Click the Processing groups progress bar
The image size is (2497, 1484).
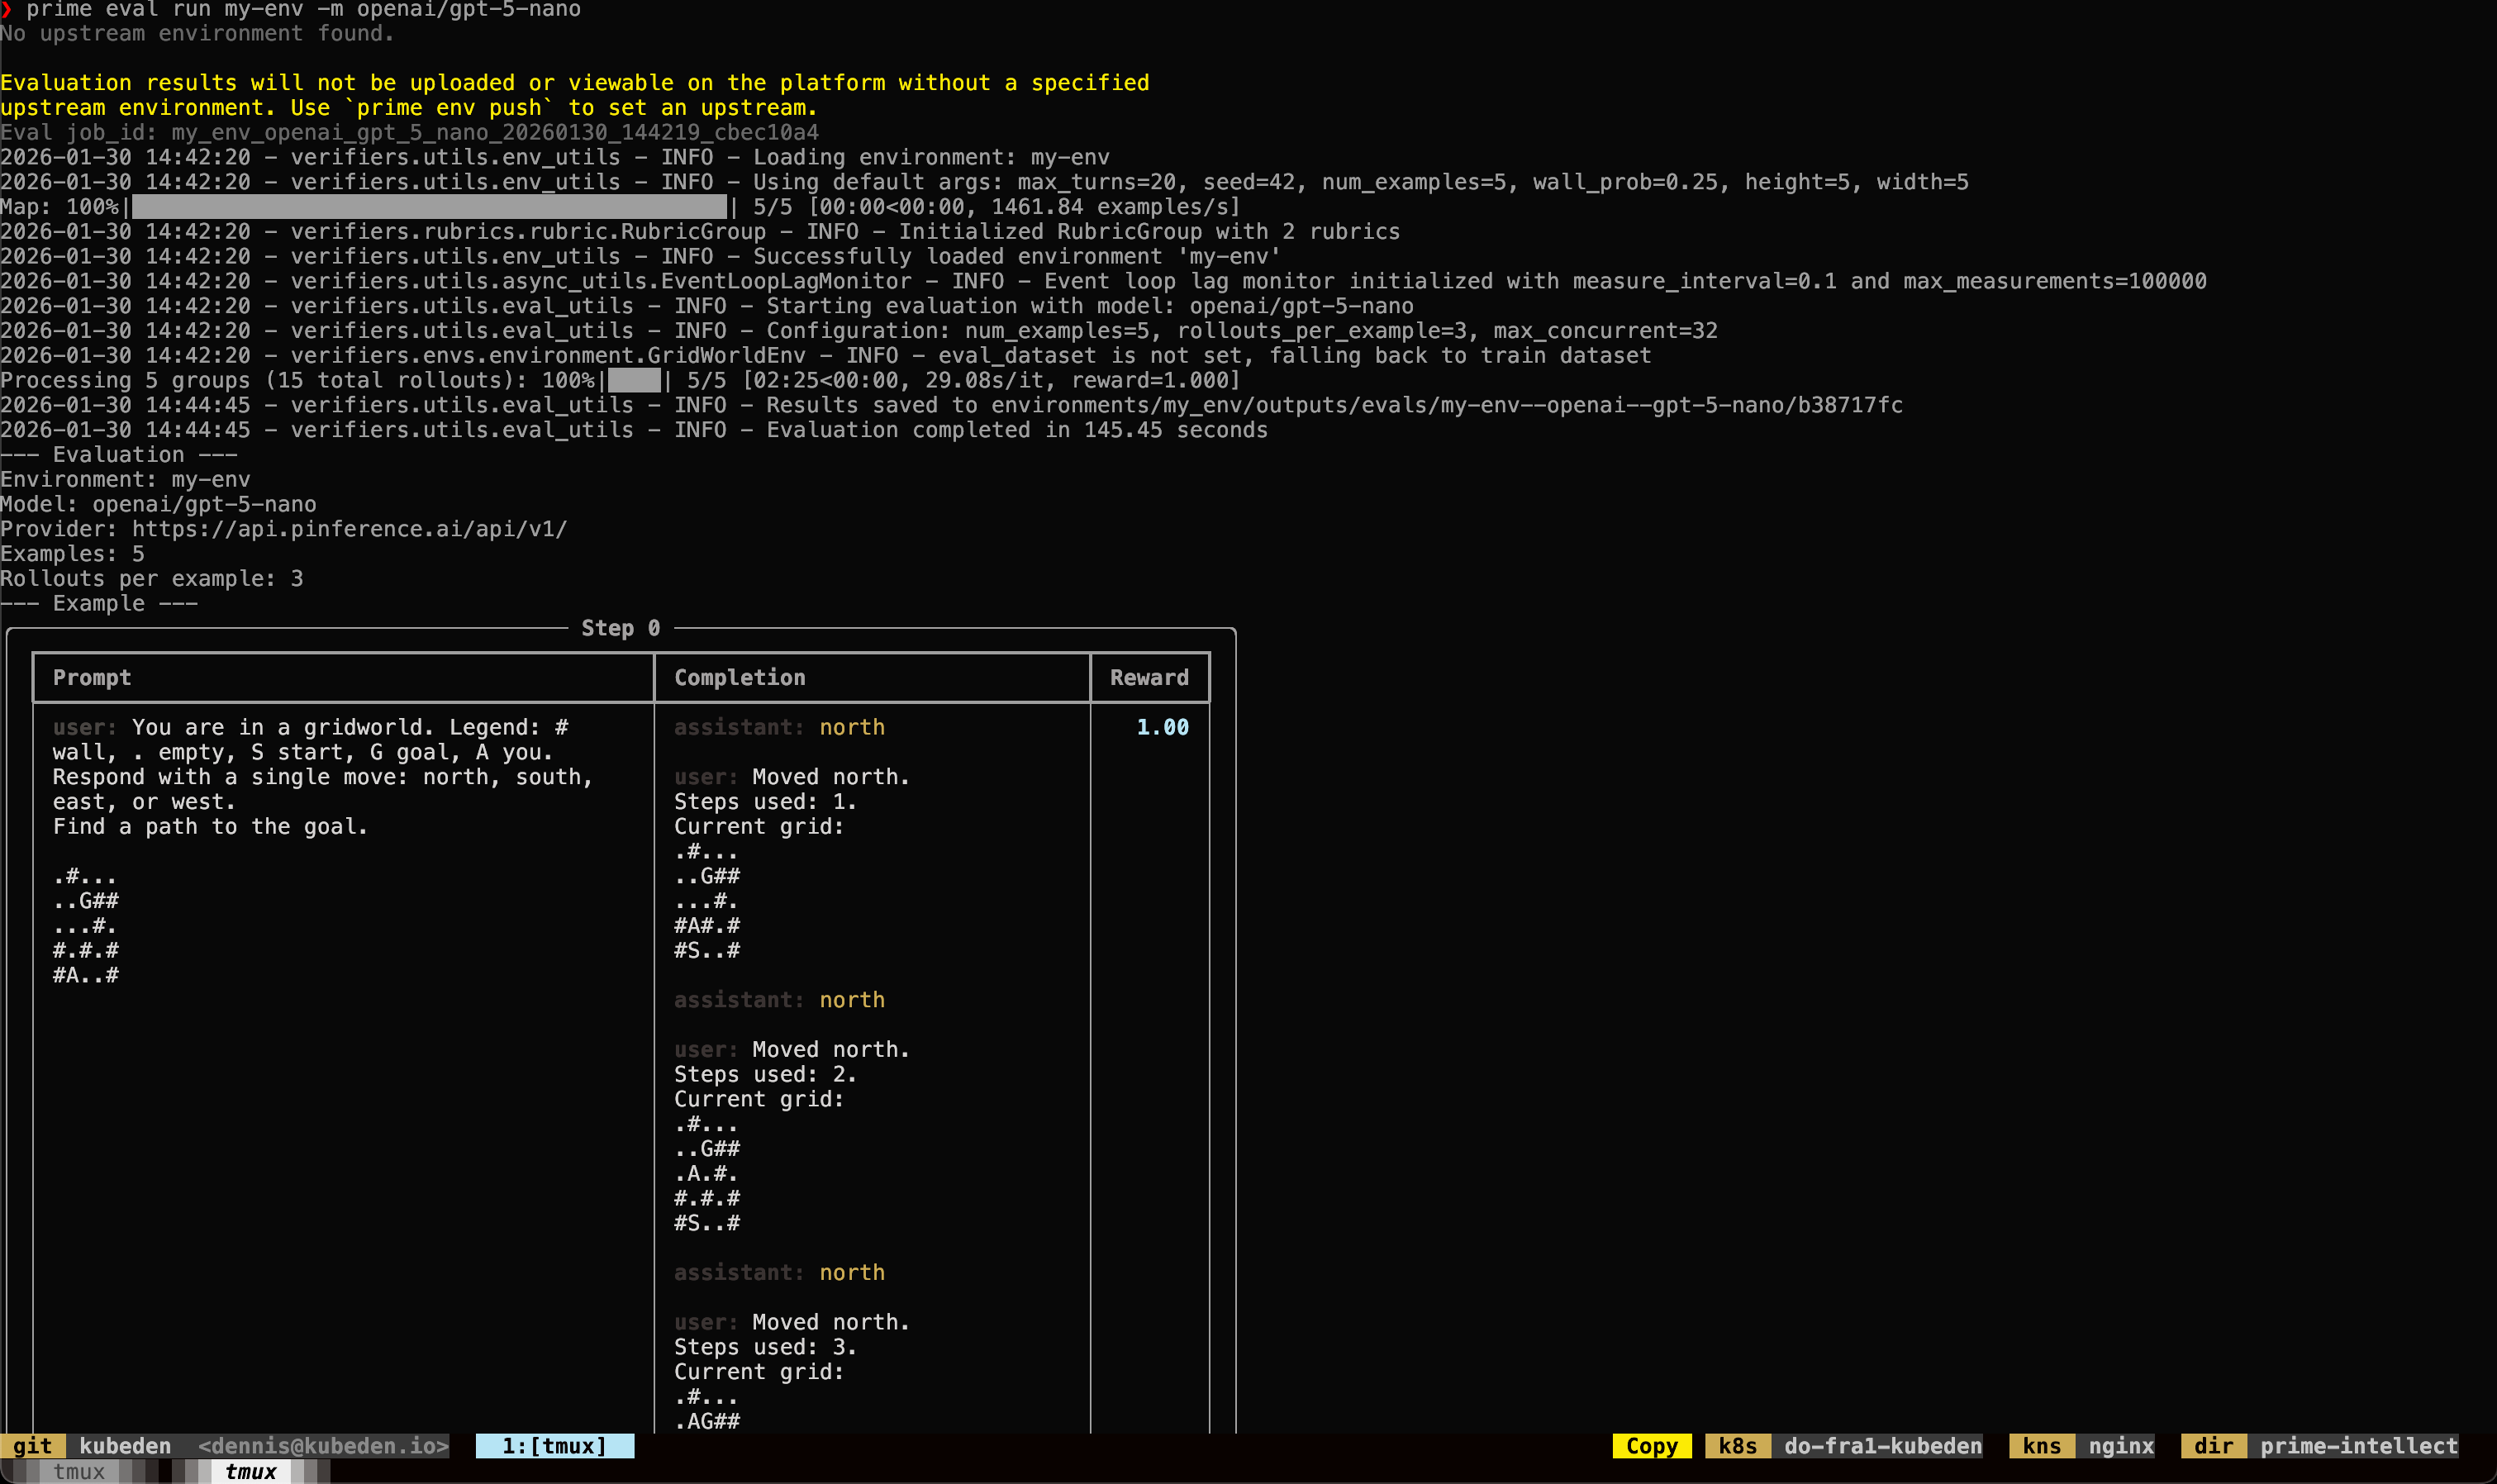[x=634, y=381]
